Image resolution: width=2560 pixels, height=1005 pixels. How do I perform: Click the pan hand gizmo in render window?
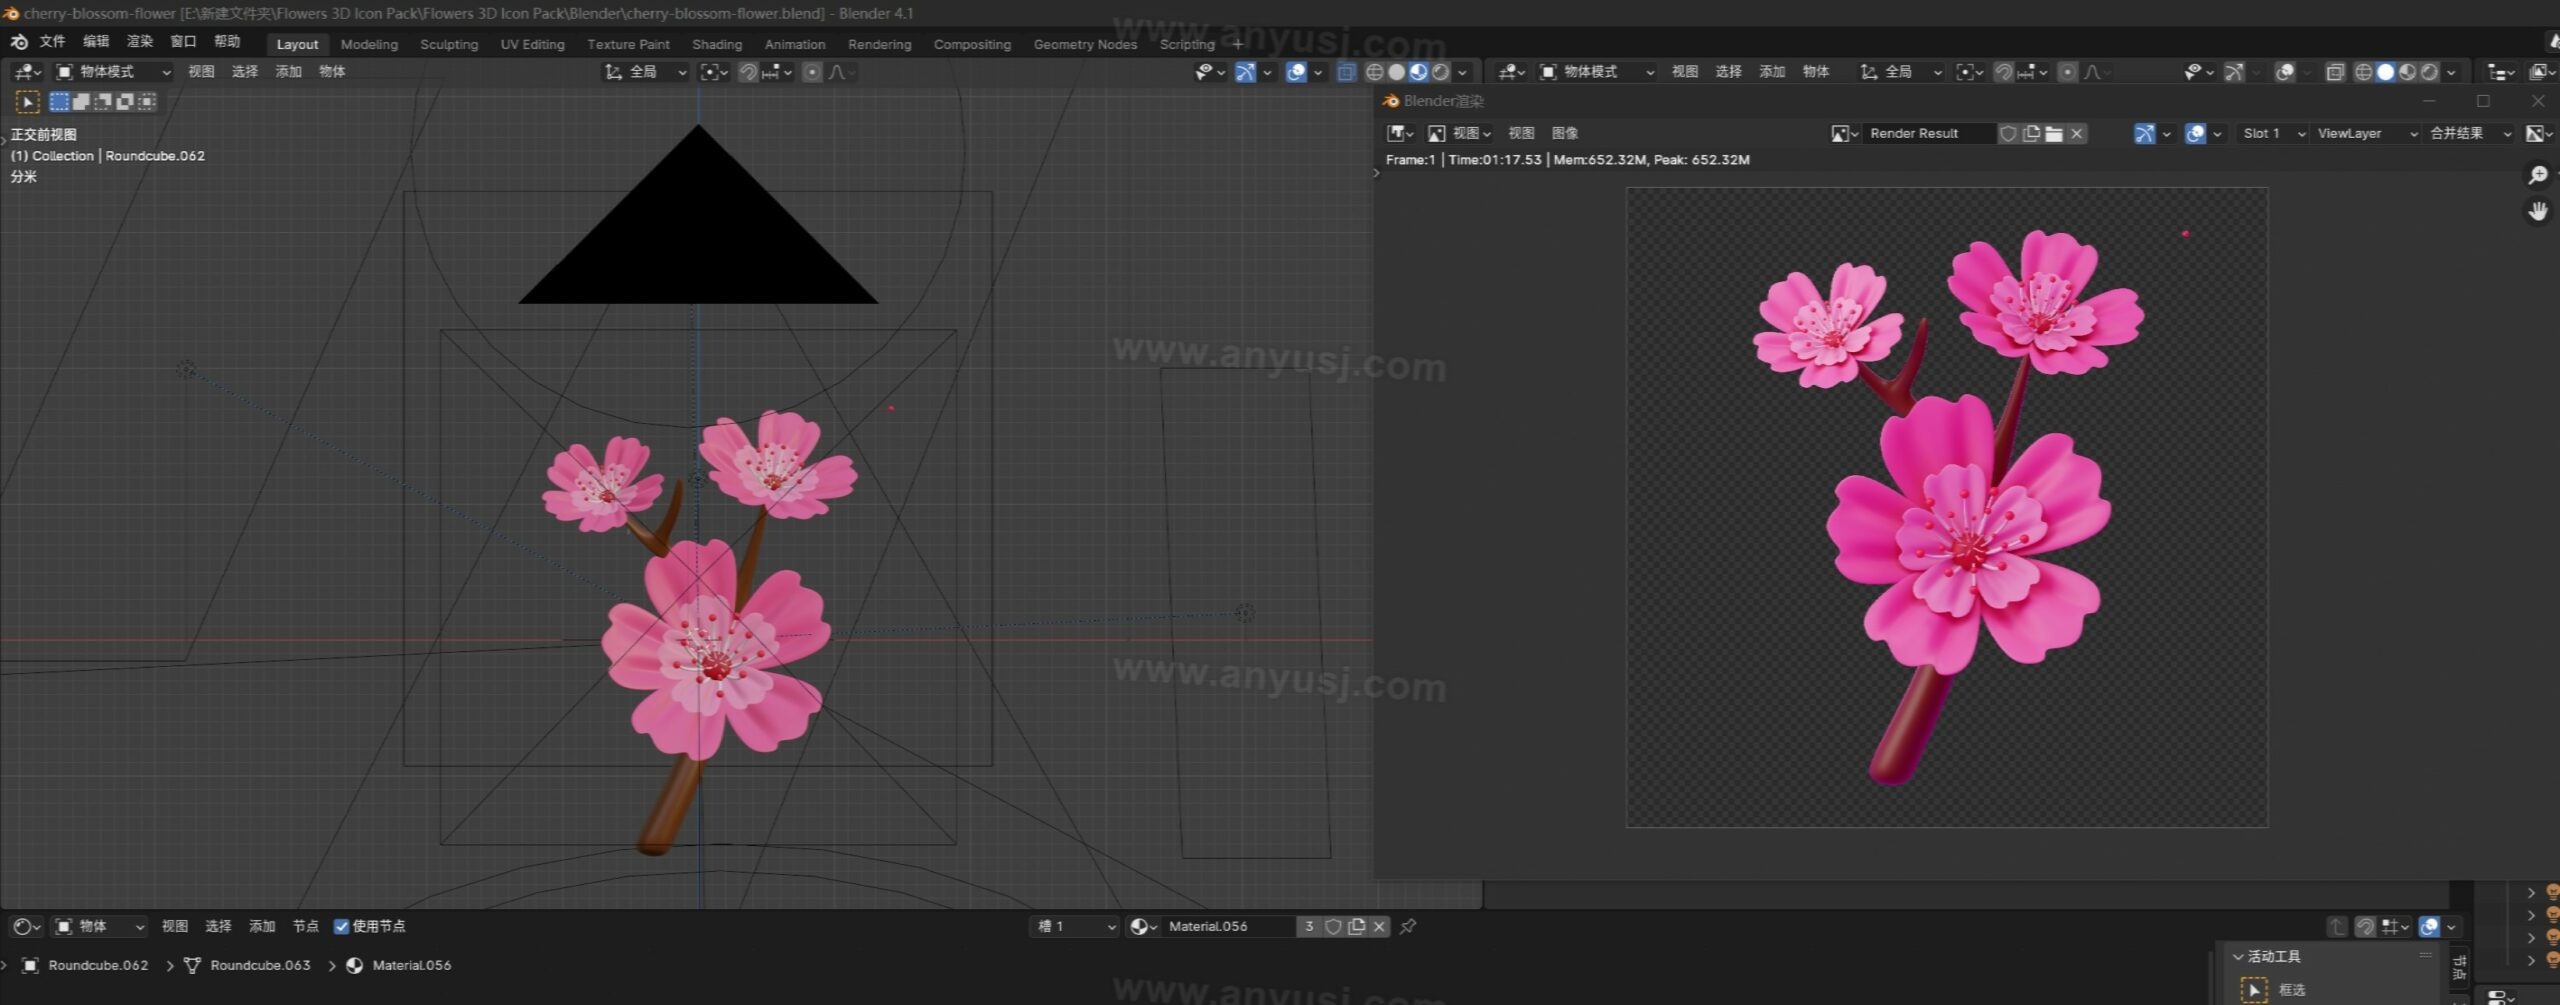pos(2538,211)
